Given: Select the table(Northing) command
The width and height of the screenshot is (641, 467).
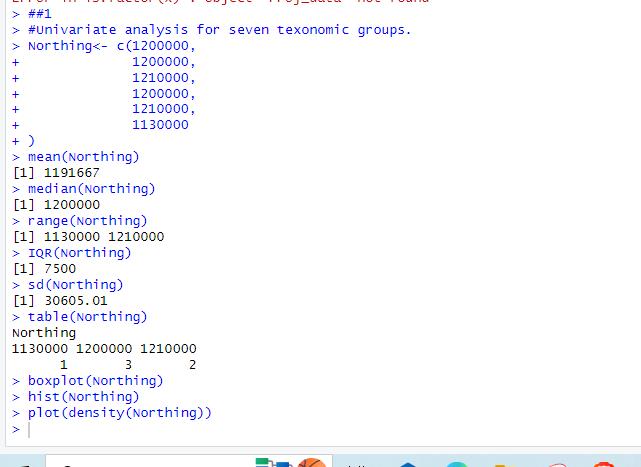Looking at the screenshot, I should [87, 317].
